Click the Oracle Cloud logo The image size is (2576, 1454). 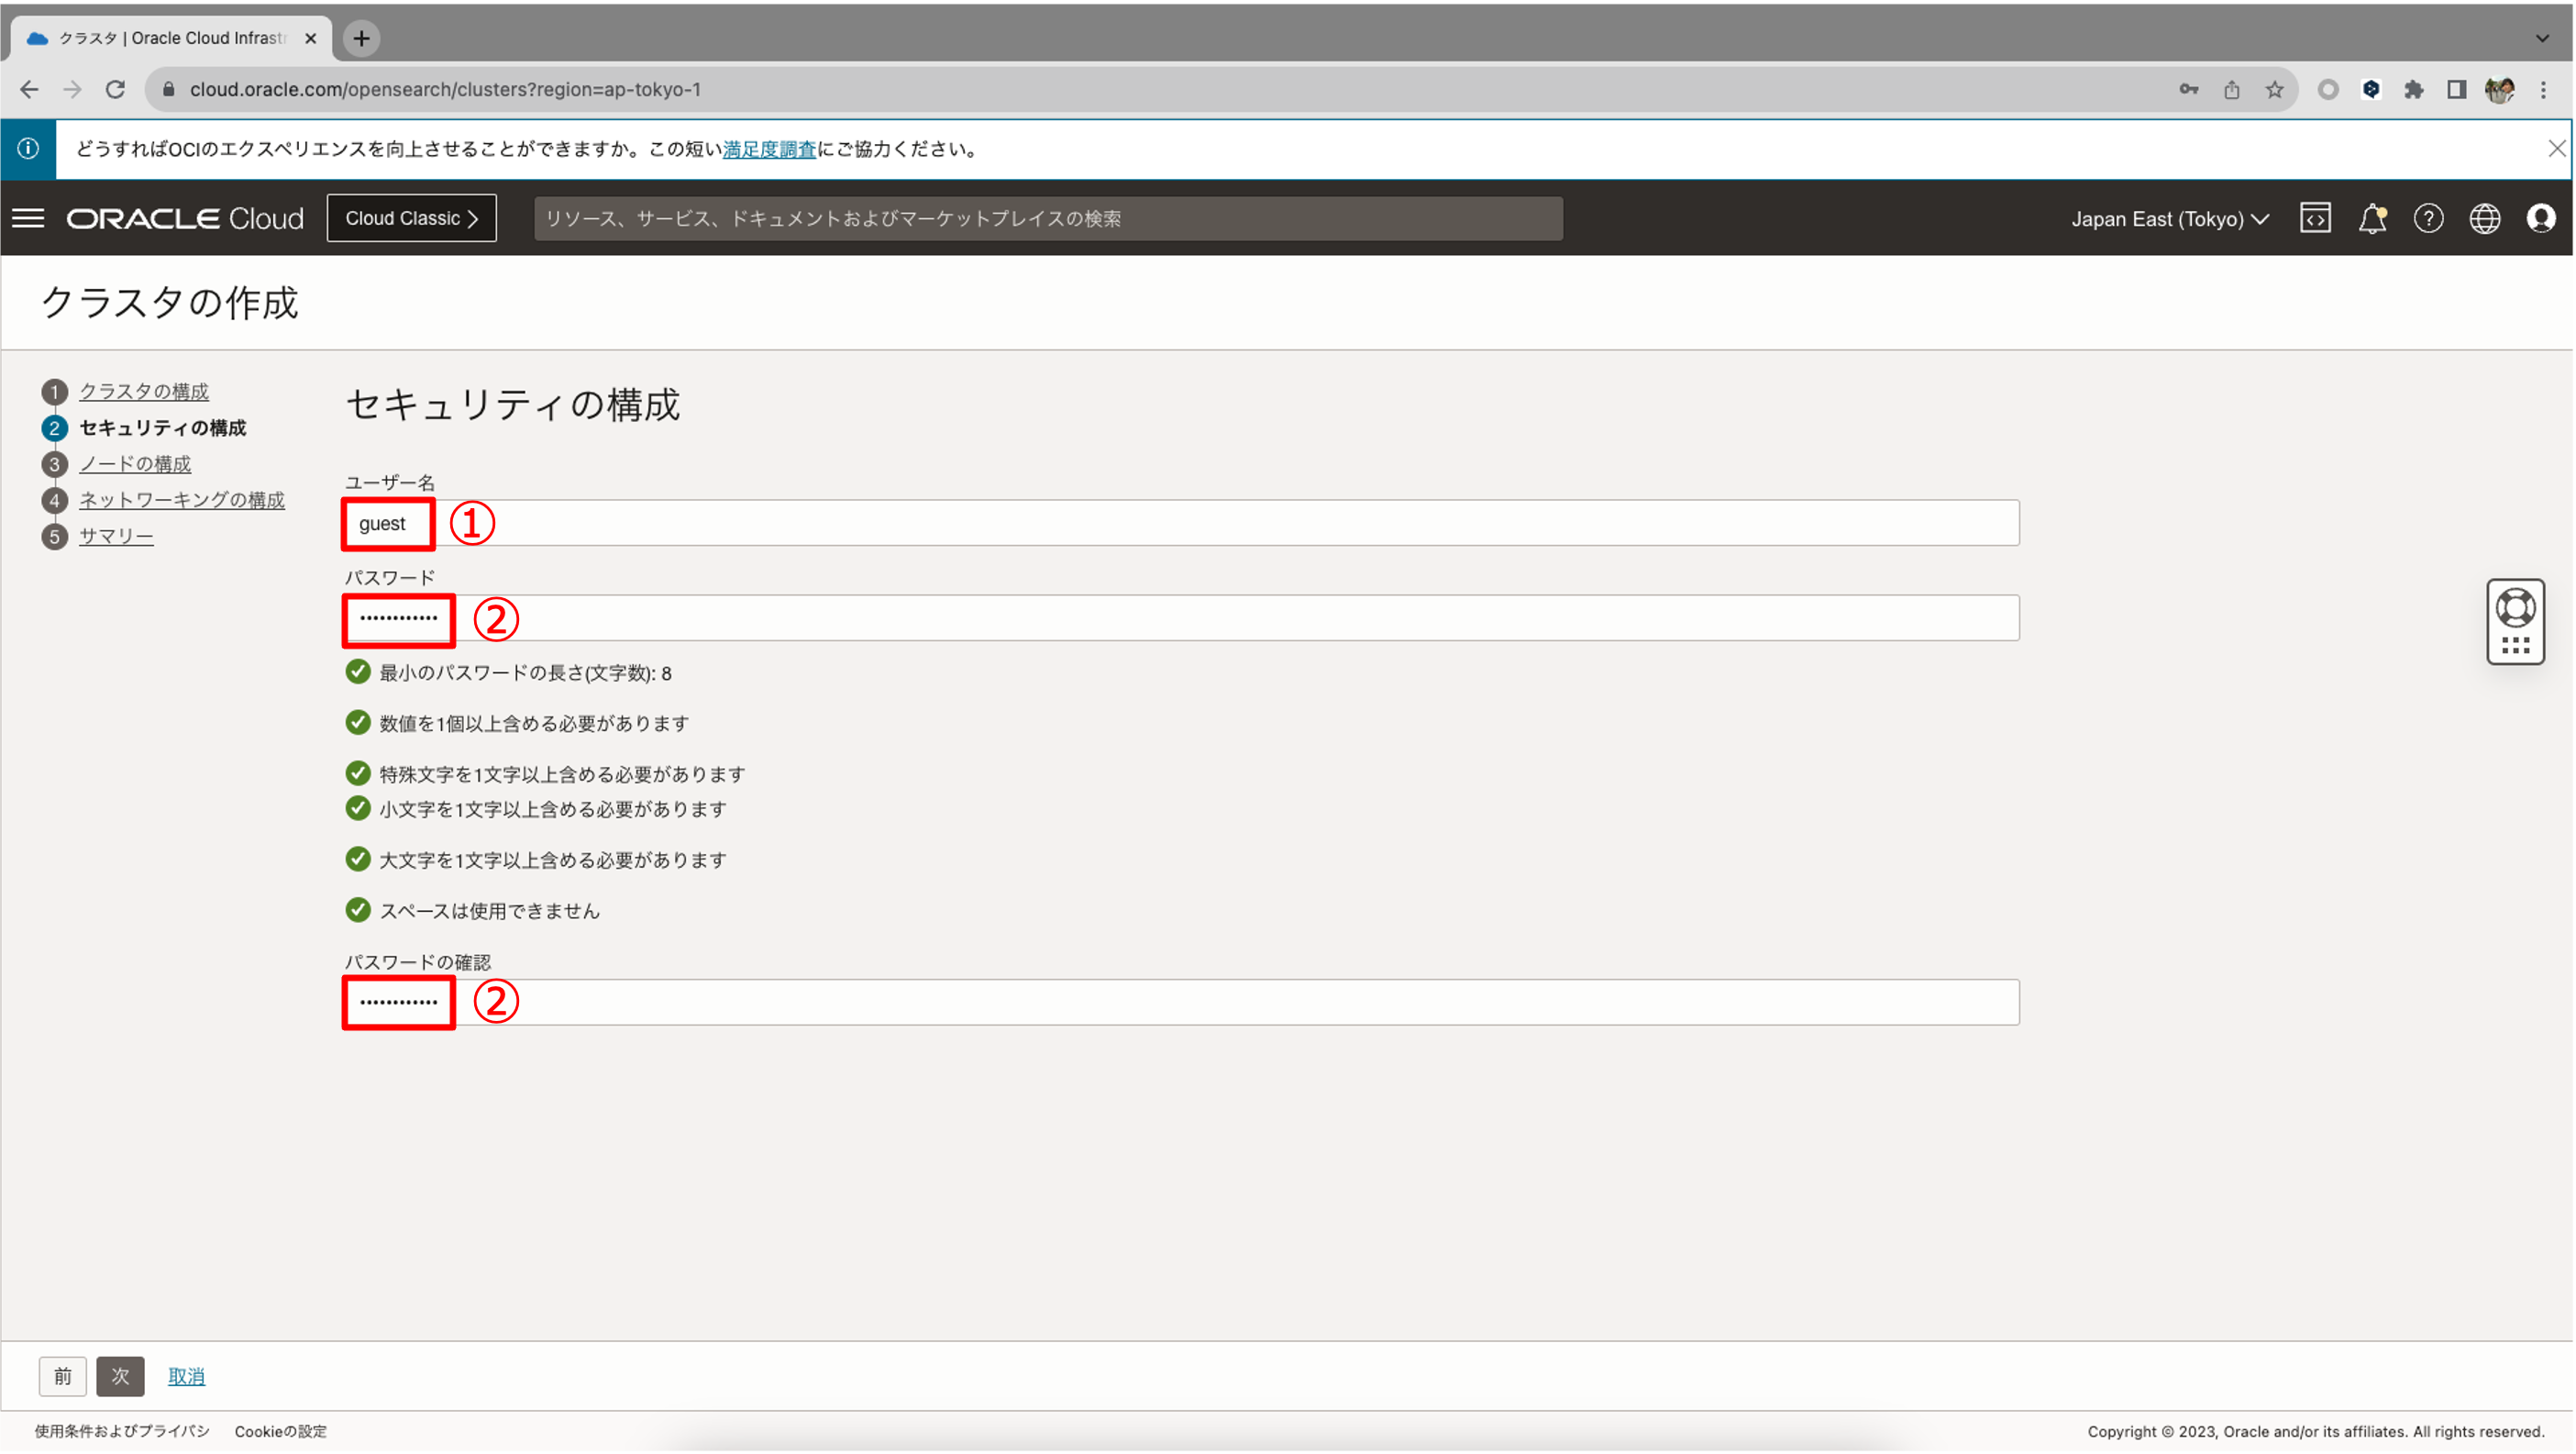pyautogui.click(x=183, y=218)
